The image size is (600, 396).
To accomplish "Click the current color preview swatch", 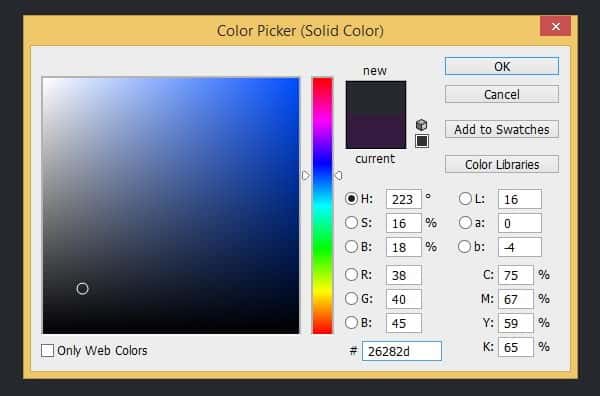I will click(x=376, y=132).
